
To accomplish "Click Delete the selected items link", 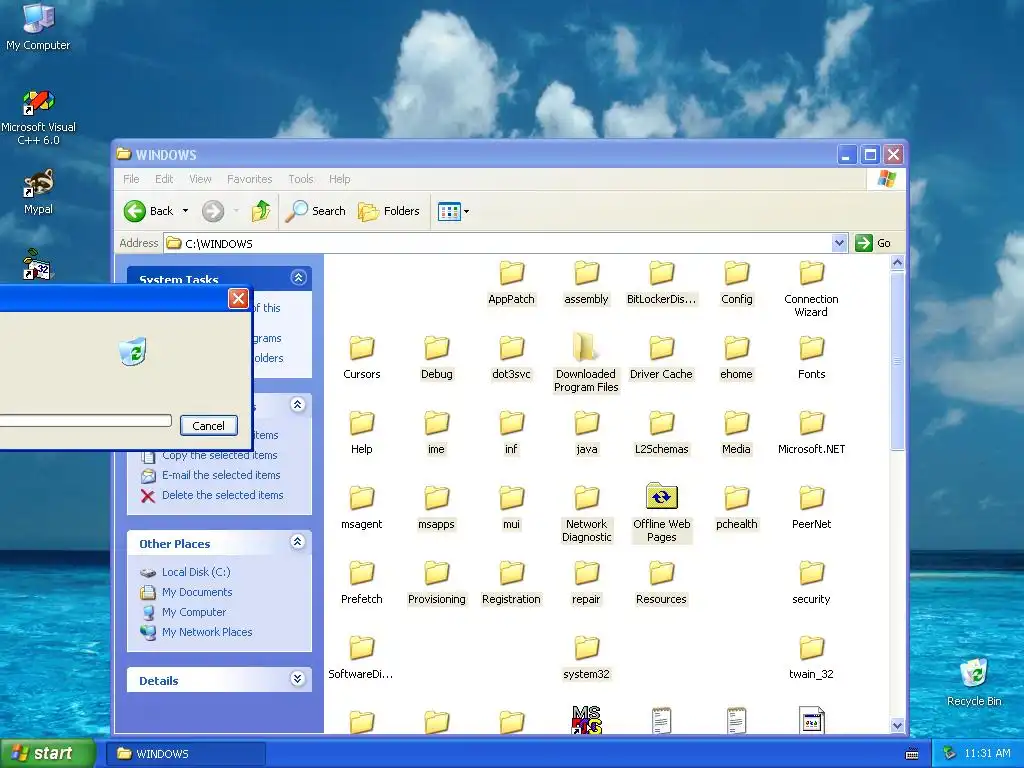I will tap(223, 495).
